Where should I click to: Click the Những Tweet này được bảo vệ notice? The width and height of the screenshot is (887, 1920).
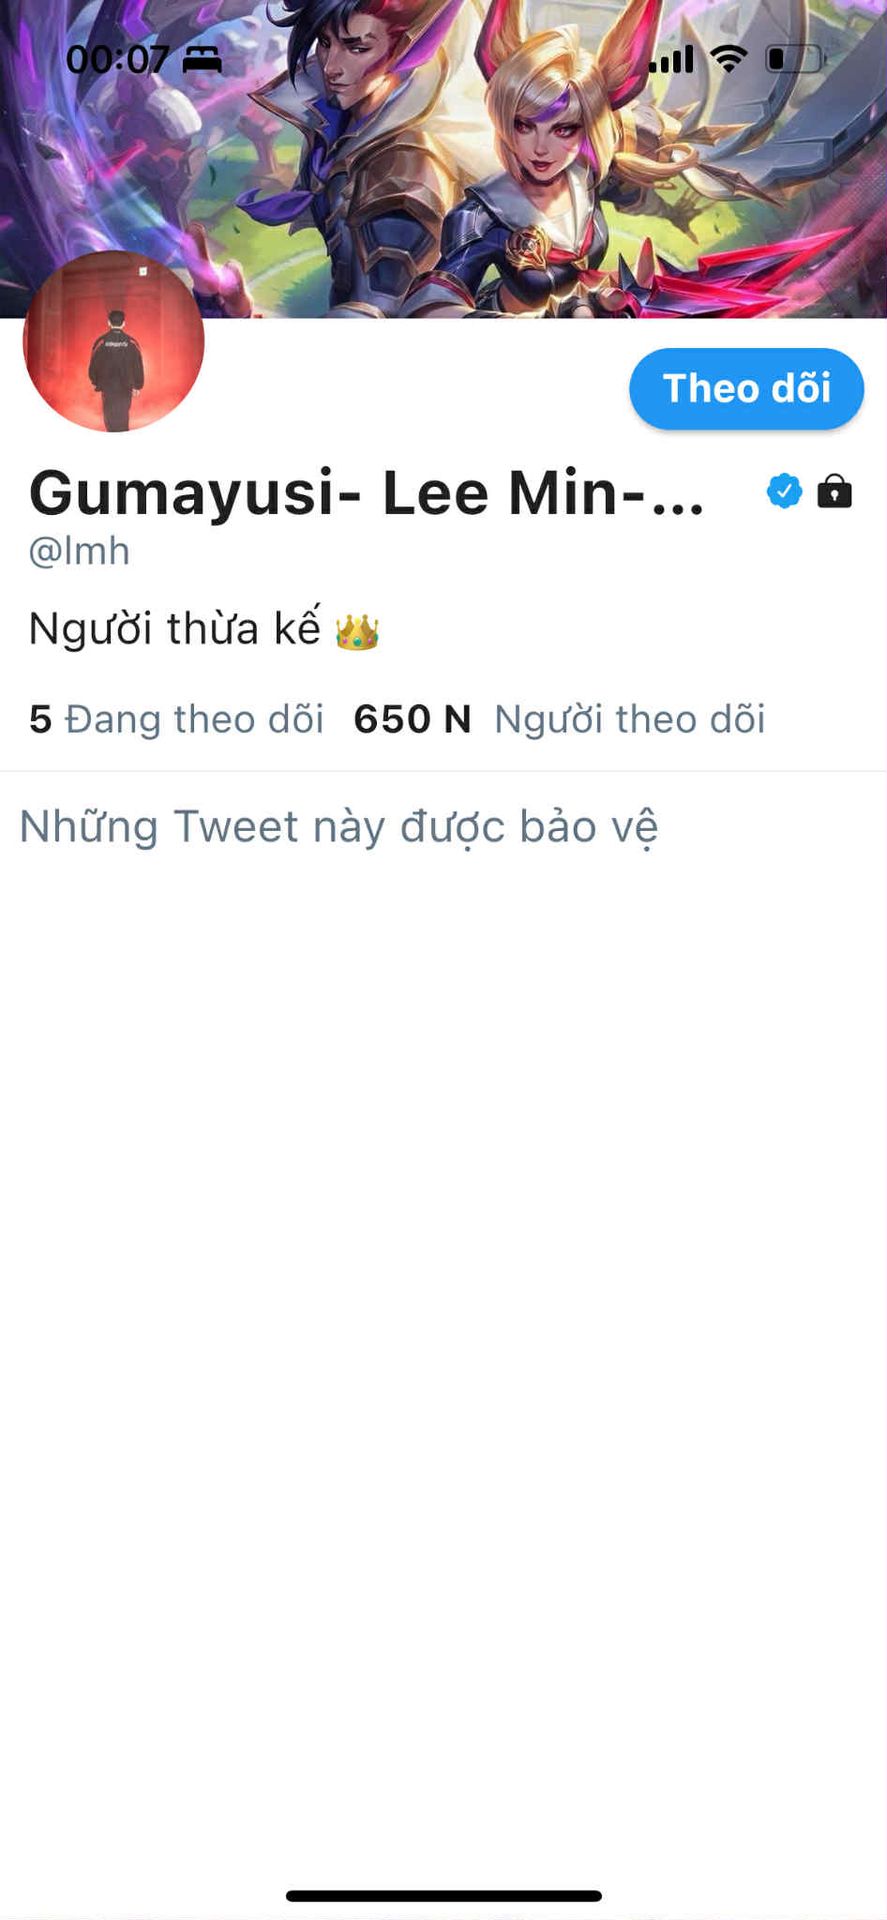(339, 827)
